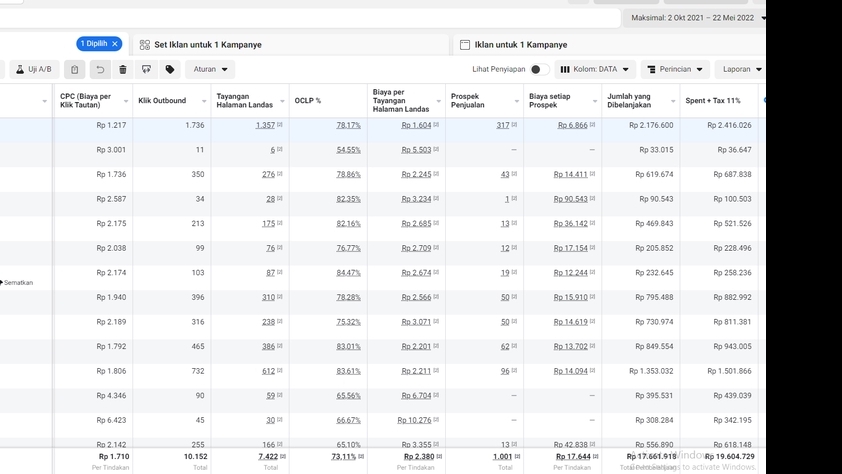Open the Laporan dropdown
This screenshot has width=842, height=474.
tap(742, 69)
